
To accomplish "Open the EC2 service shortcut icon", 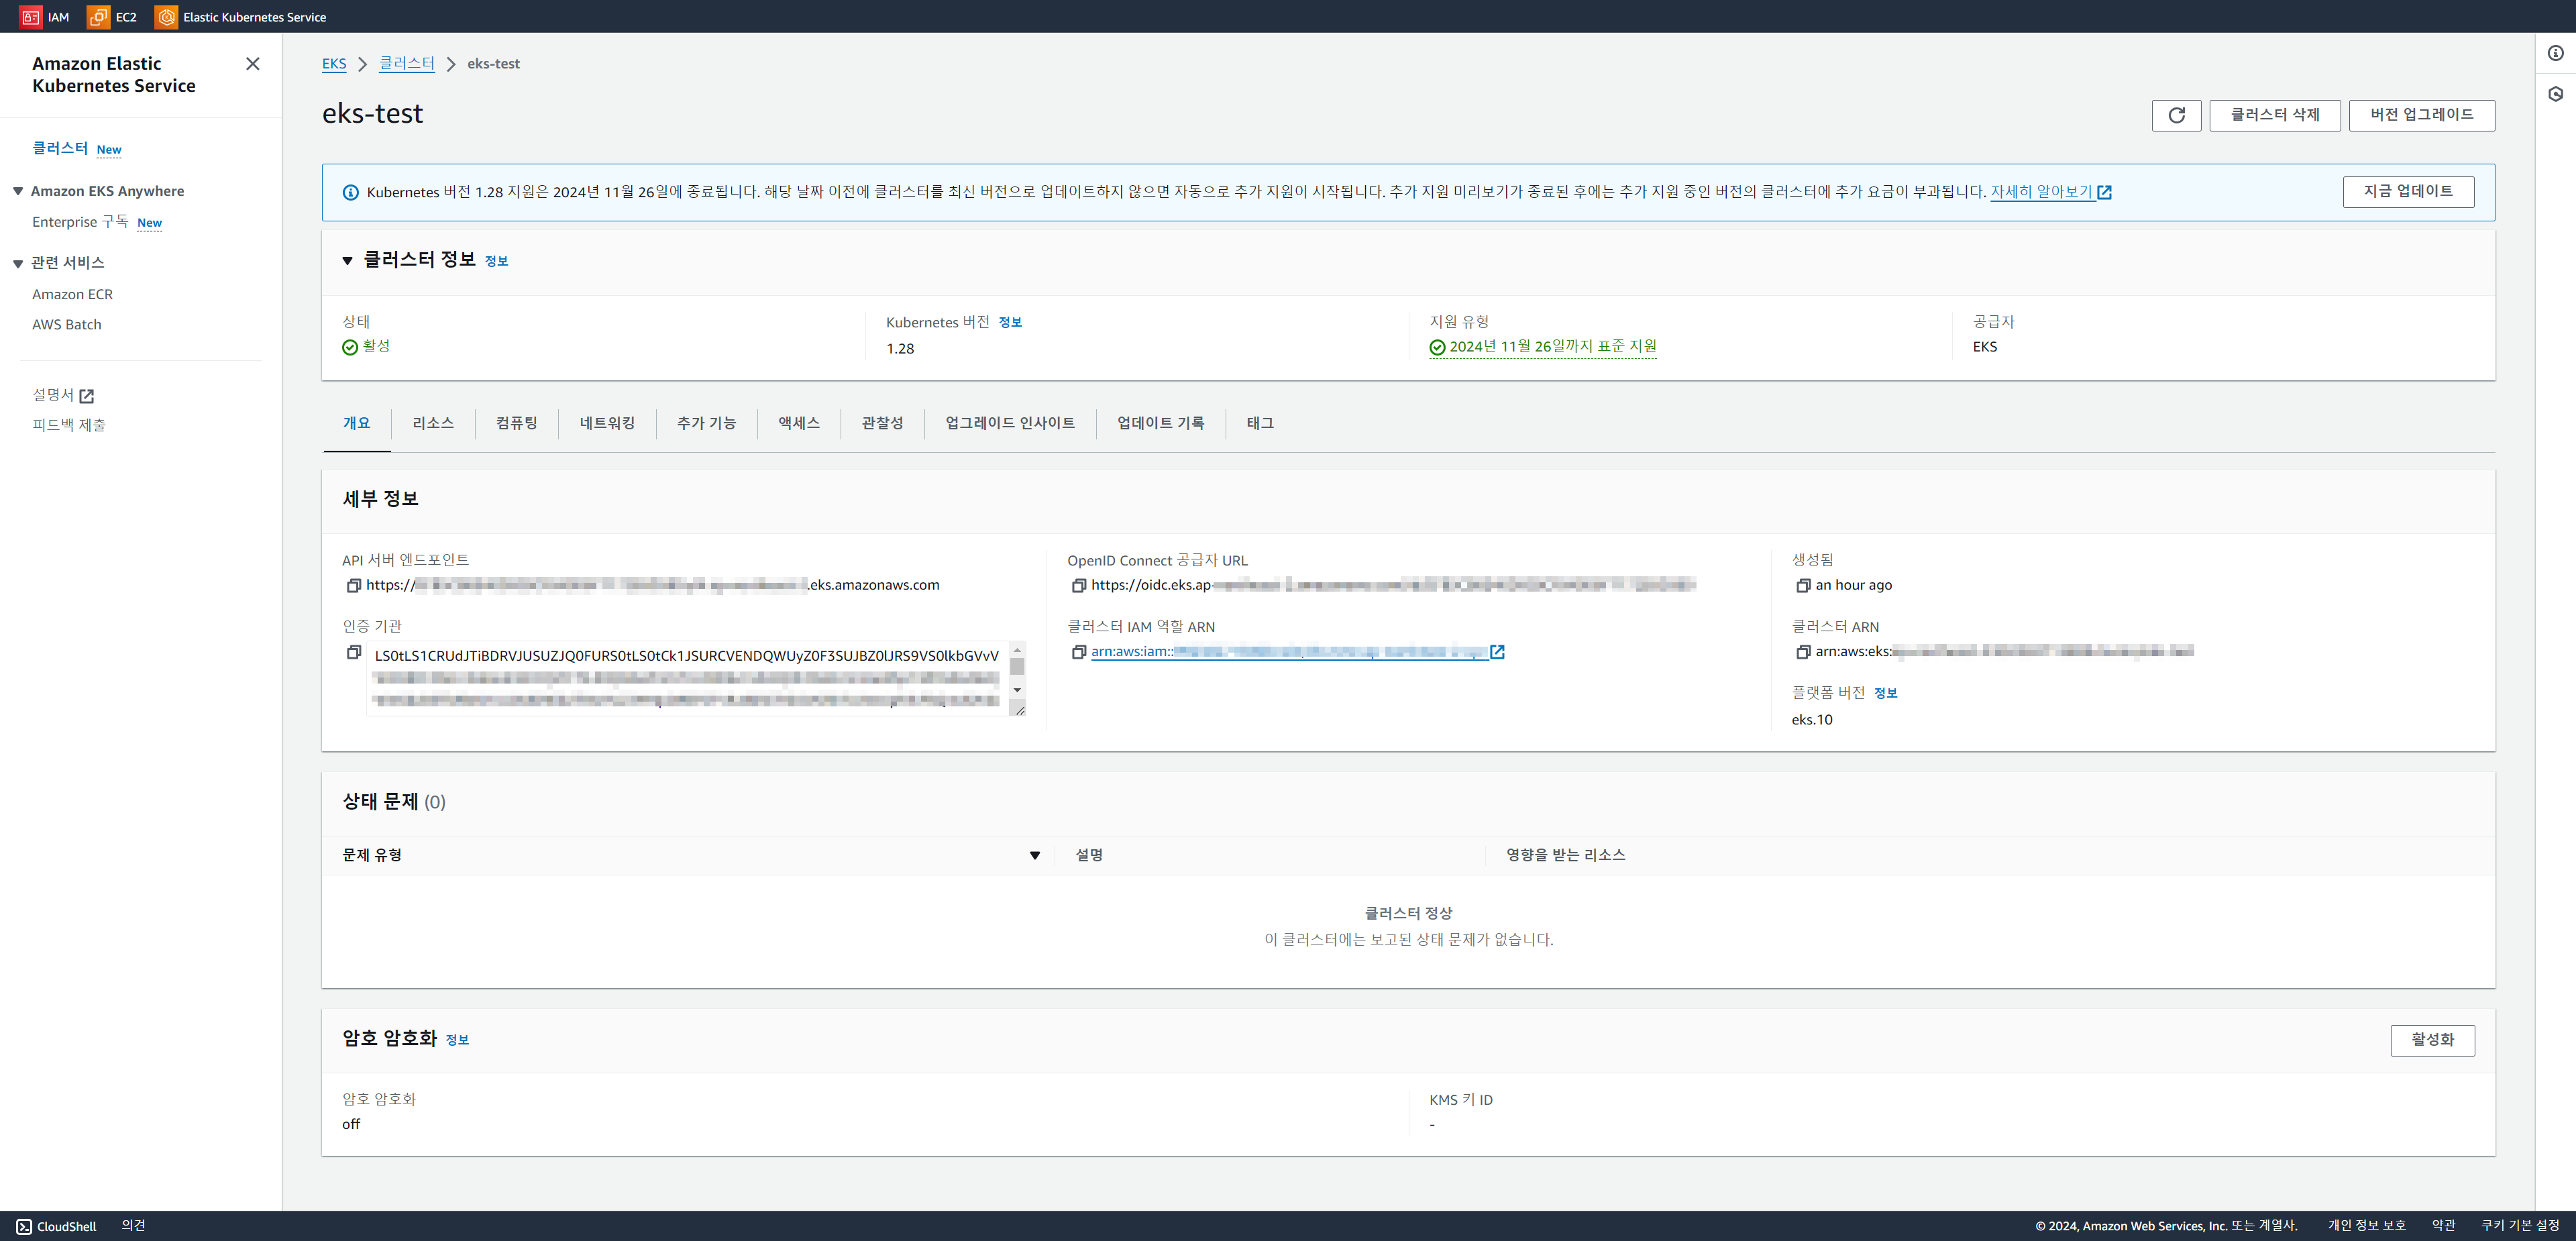I will (98, 17).
